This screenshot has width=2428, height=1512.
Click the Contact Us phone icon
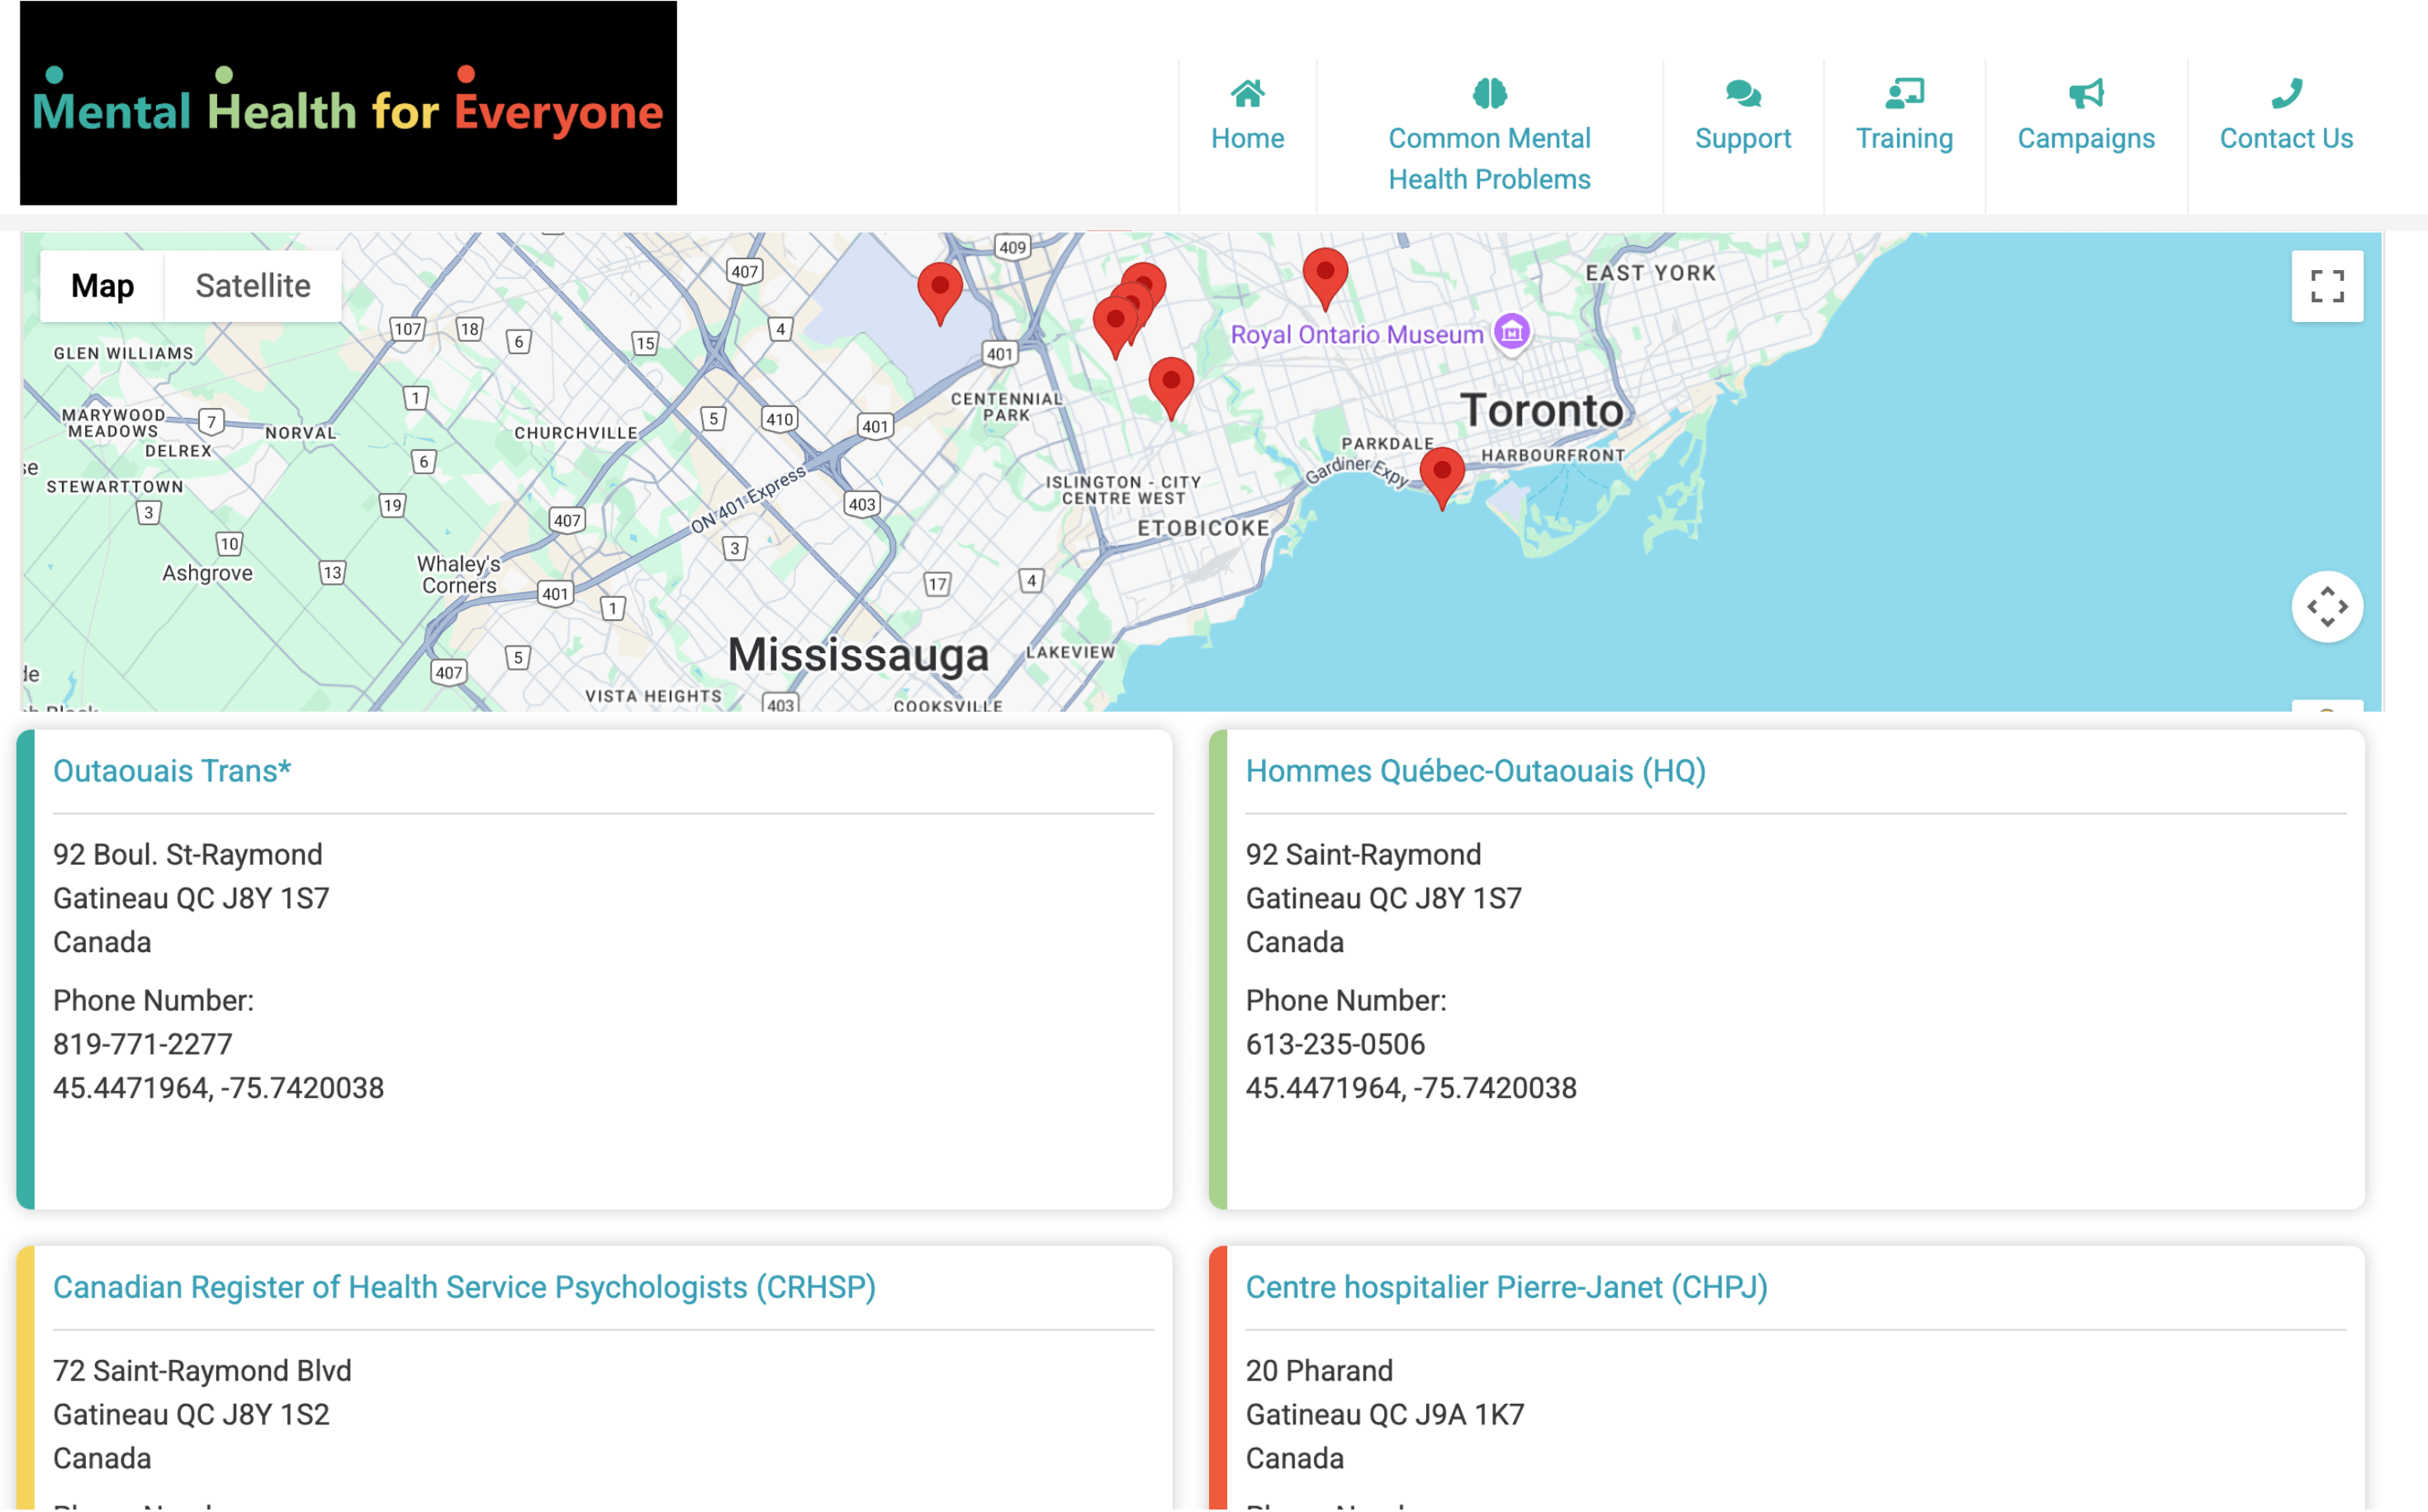click(x=2285, y=93)
